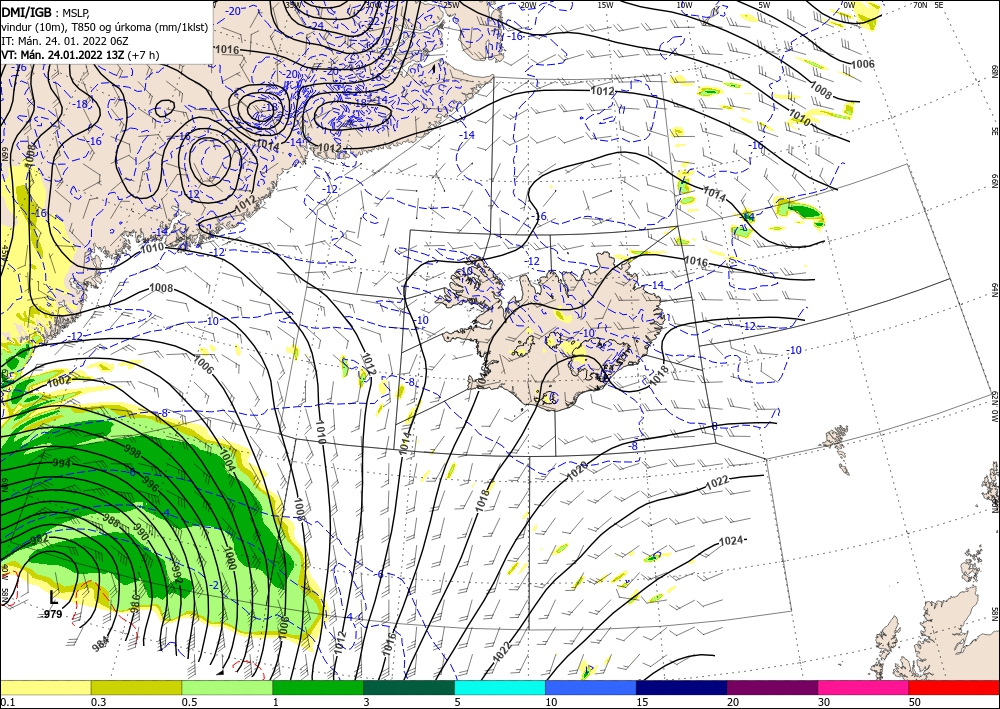Screen dimensions: 1000x709
Task: Click the "982" isobar label
Action: pos(39,539)
